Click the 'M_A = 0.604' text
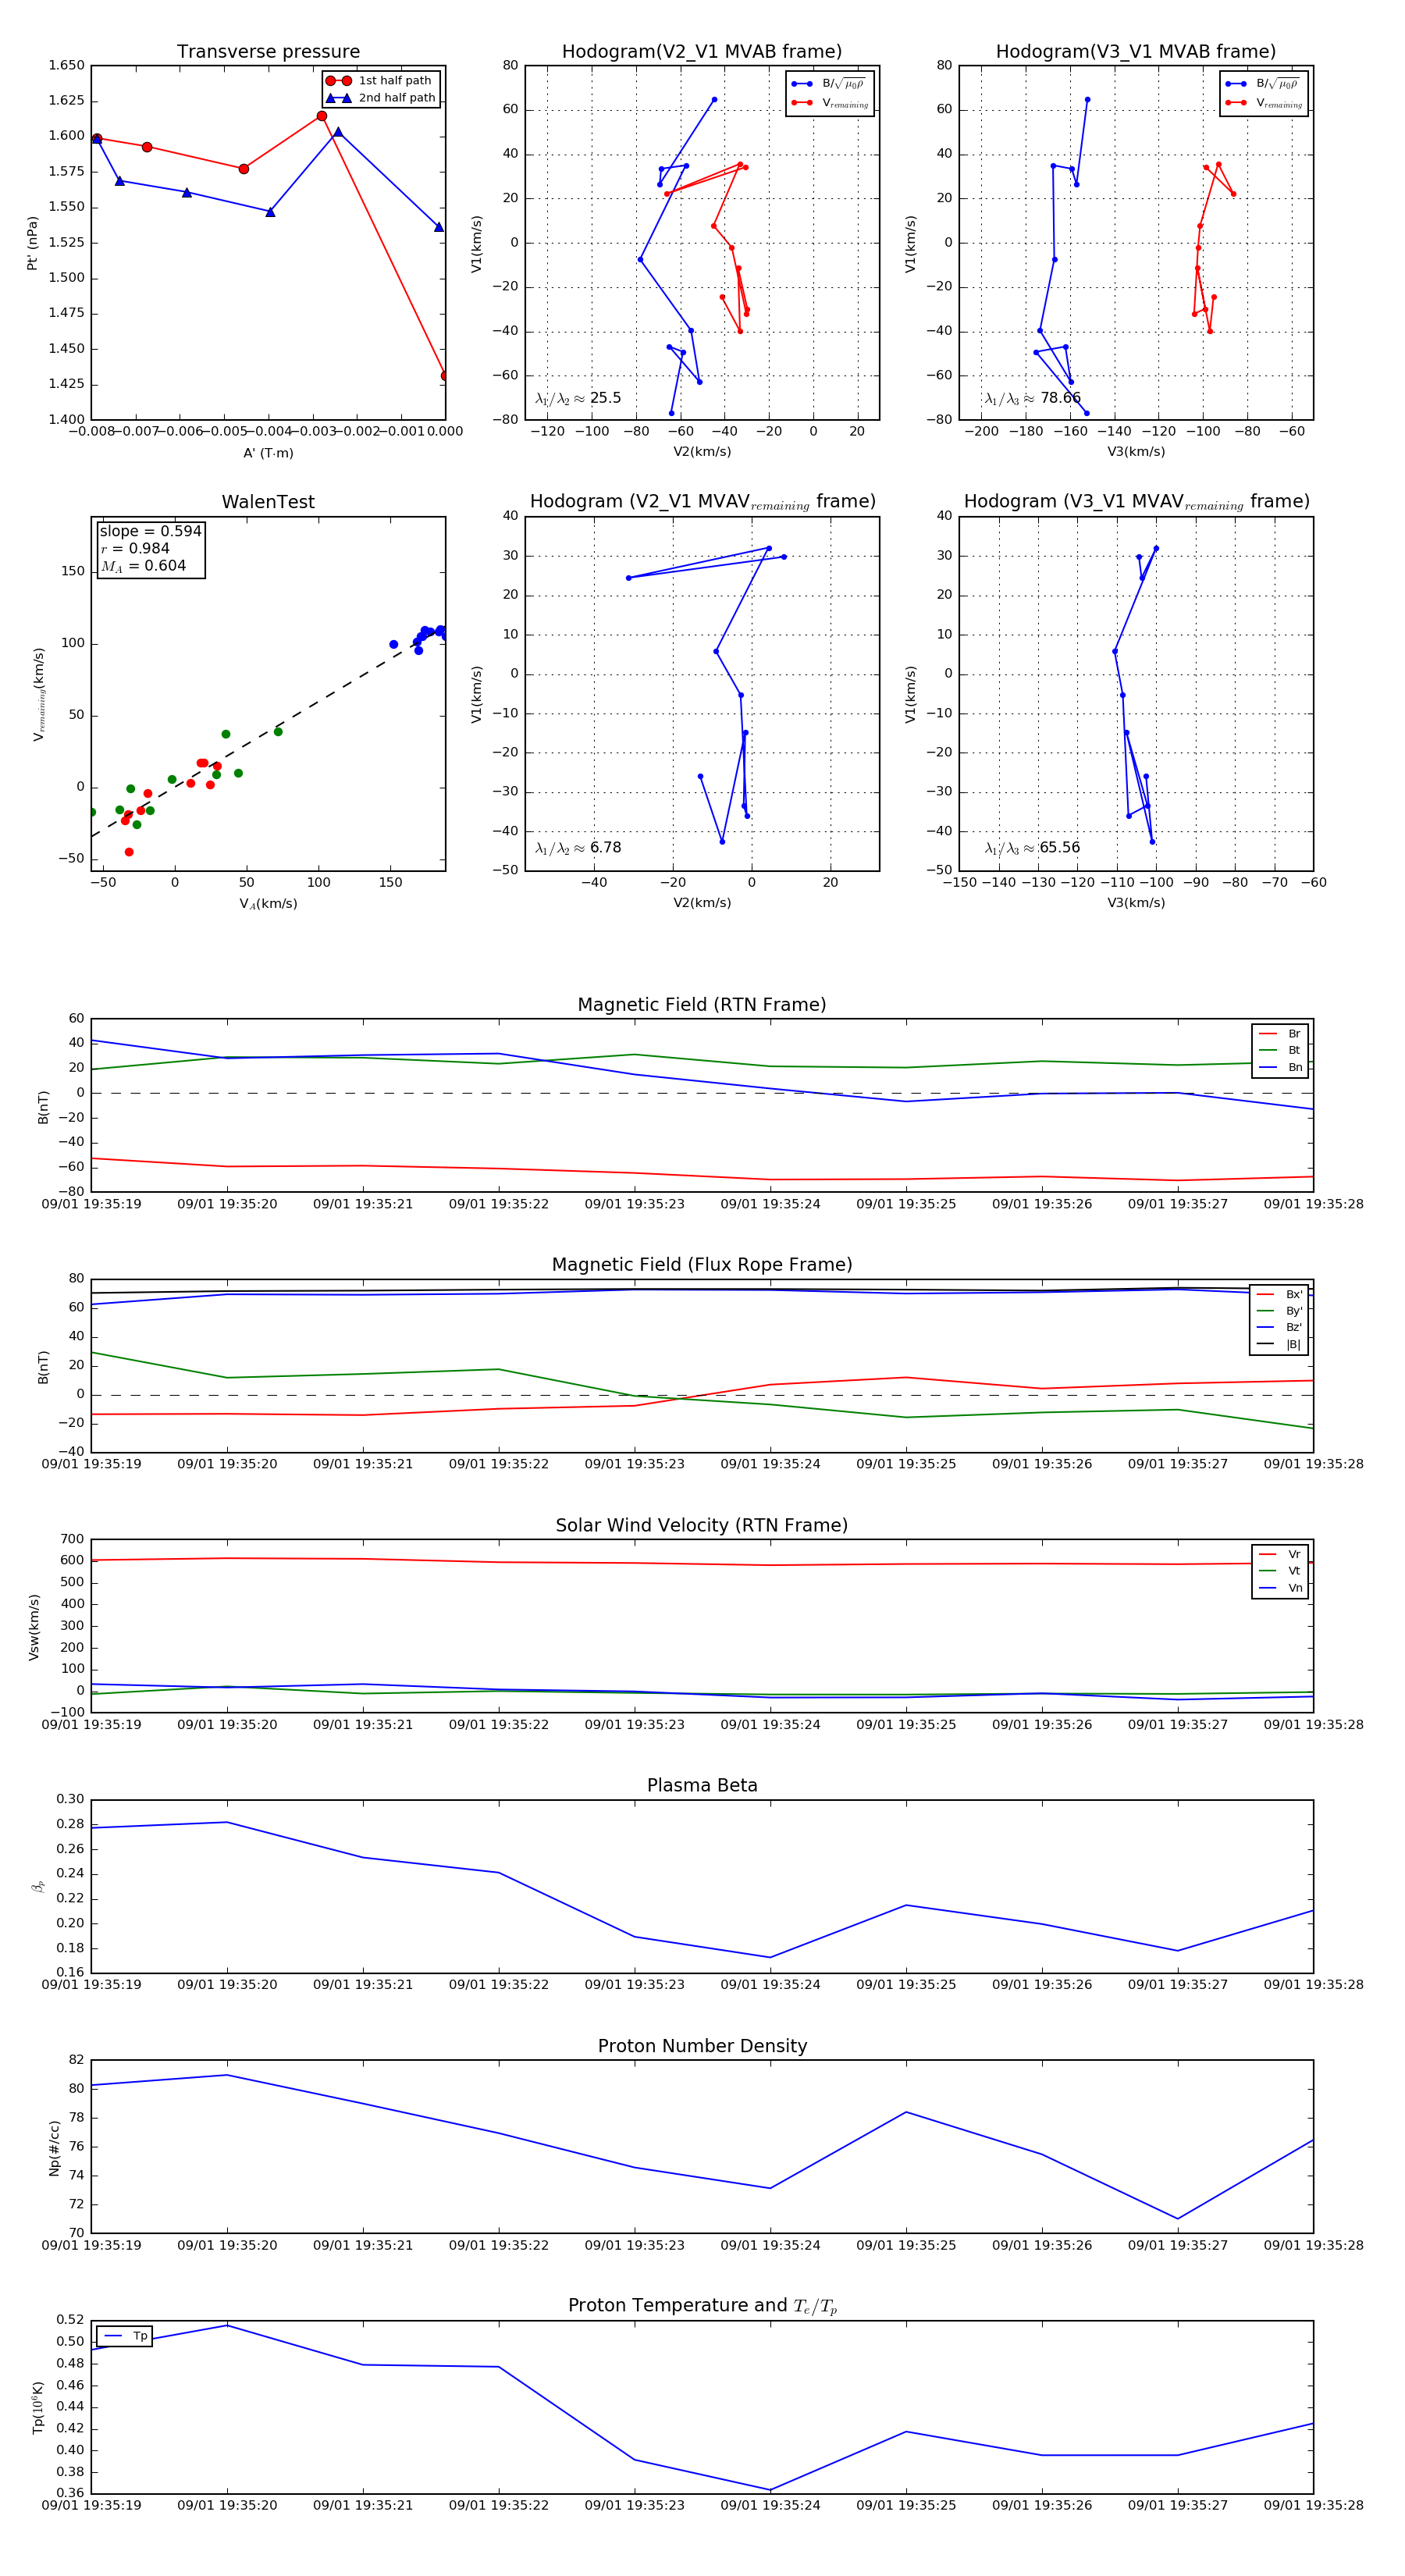Image resolution: width=1405 pixels, height=2576 pixels. pos(143,566)
